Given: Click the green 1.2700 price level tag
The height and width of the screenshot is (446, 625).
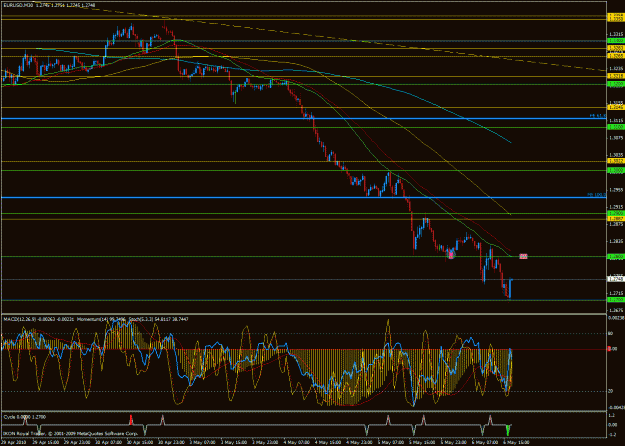Looking at the screenshot, I should (x=616, y=299).
